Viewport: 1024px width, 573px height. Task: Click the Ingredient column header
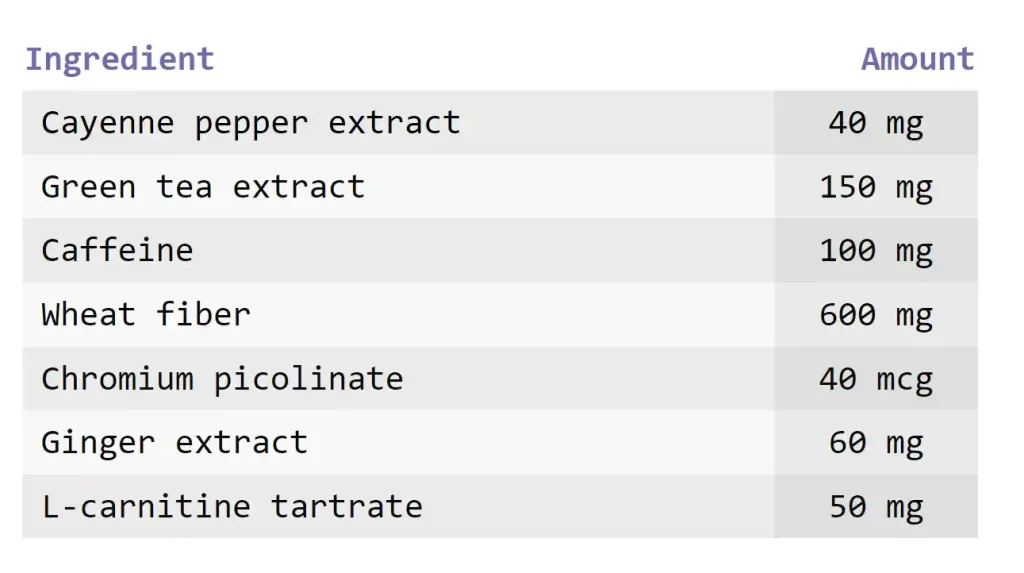tap(120, 59)
